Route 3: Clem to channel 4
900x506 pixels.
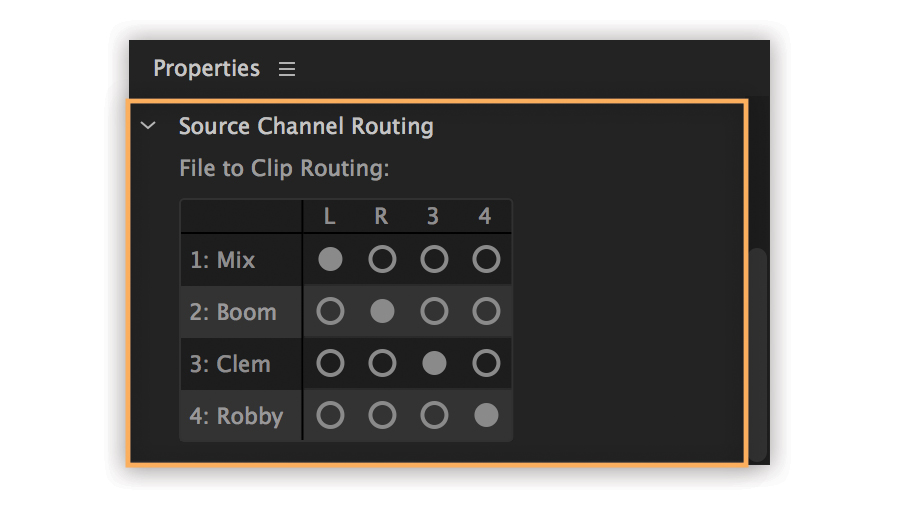pyautogui.click(x=486, y=364)
